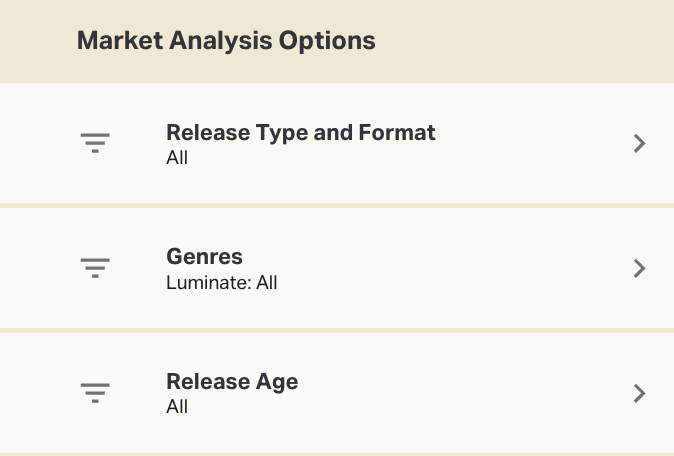Click the filter icon next to Release Age
The width and height of the screenshot is (674, 456).
[x=95, y=393]
